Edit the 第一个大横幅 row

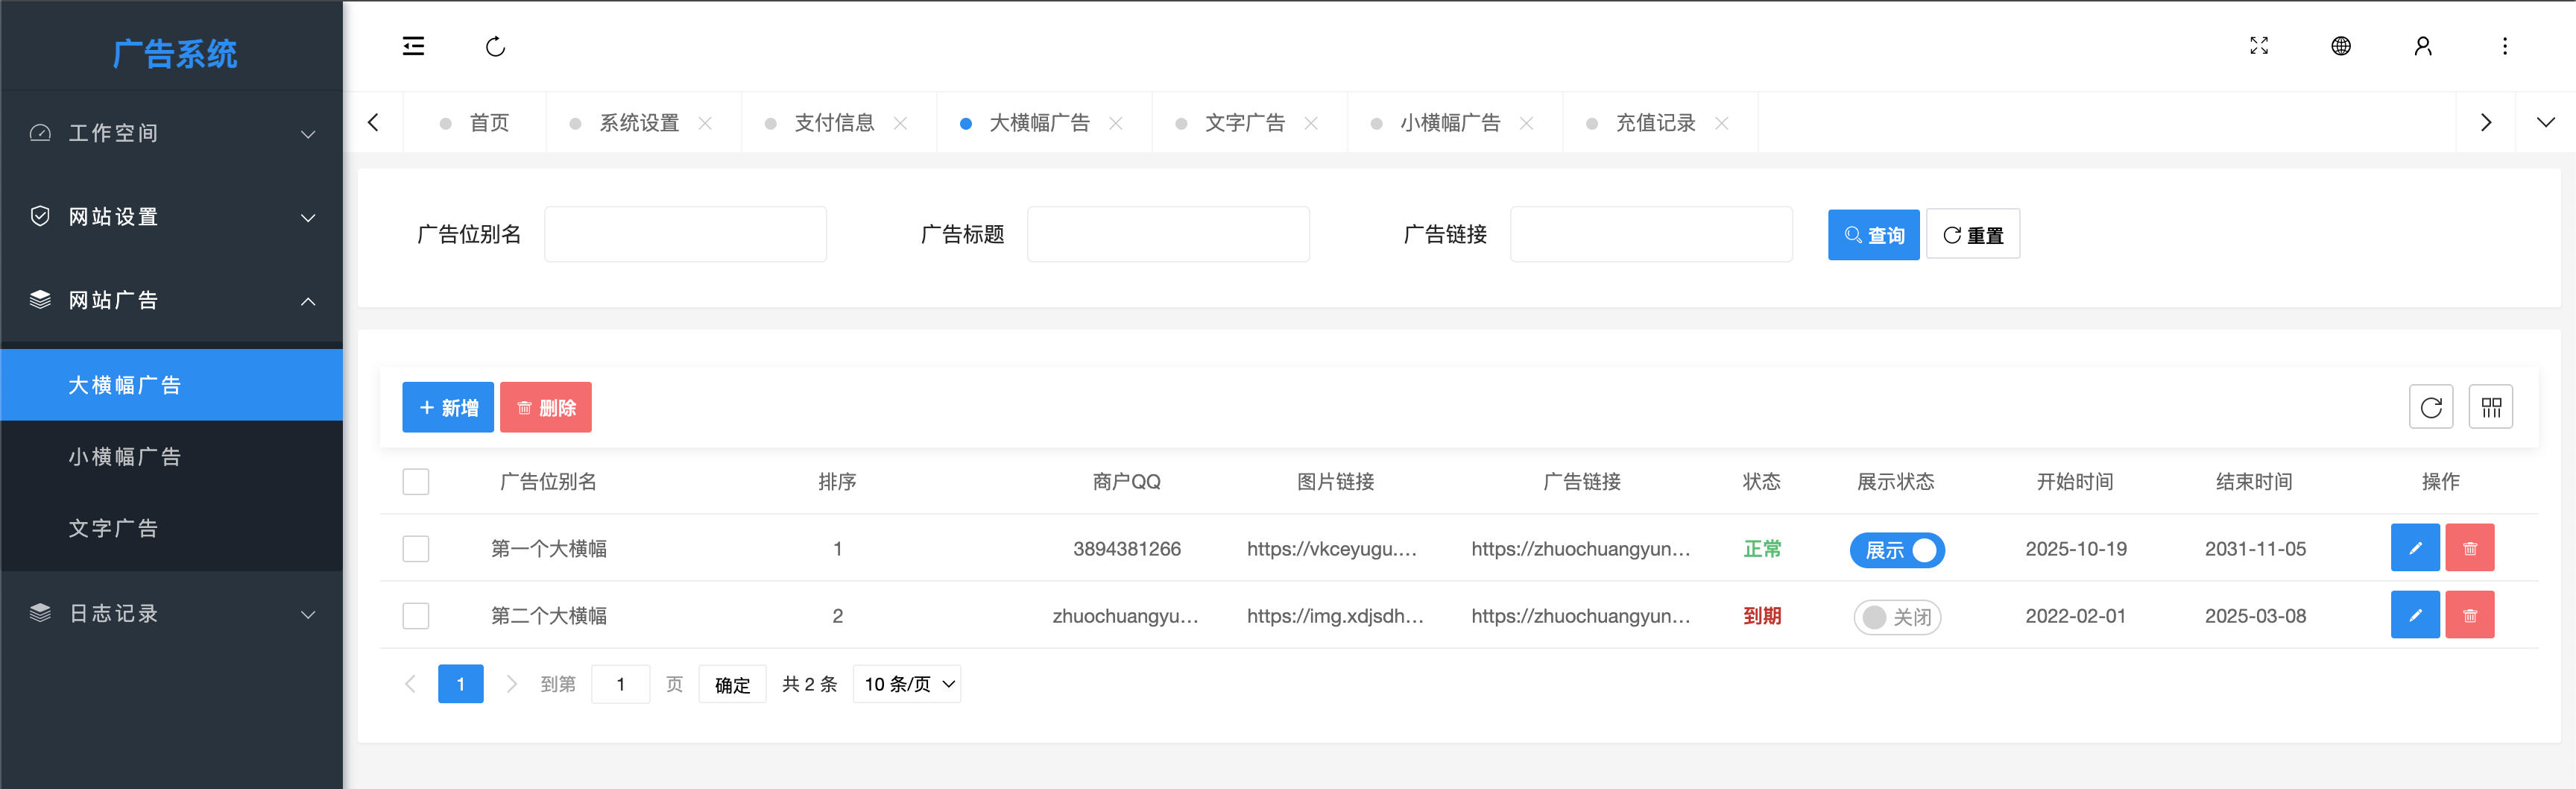click(2415, 548)
